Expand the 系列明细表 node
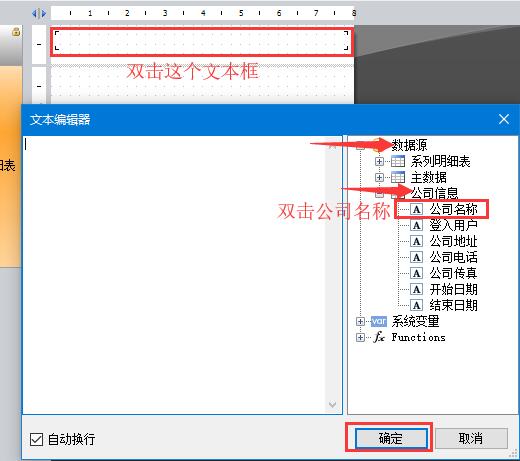The height and width of the screenshot is (461, 520). [x=379, y=161]
